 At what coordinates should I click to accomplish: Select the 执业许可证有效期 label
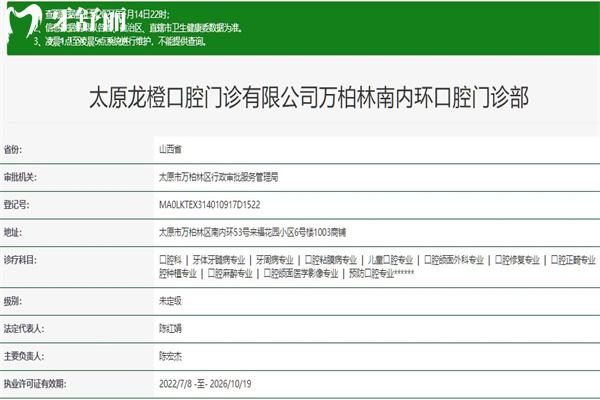coord(35,384)
